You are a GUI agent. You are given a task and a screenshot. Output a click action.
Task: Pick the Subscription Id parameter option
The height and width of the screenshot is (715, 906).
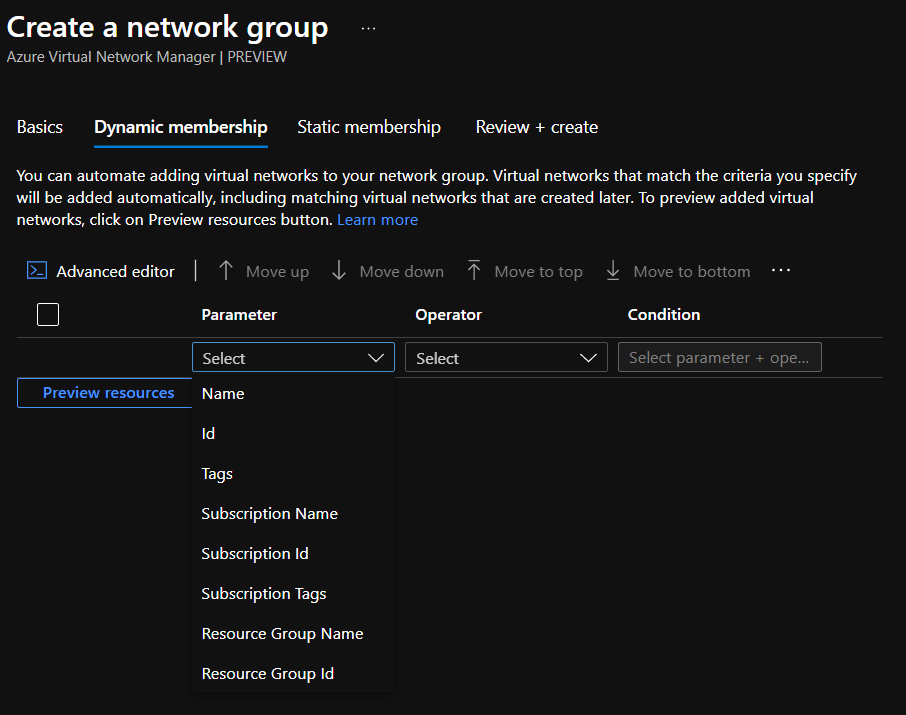click(x=255, y=554)
